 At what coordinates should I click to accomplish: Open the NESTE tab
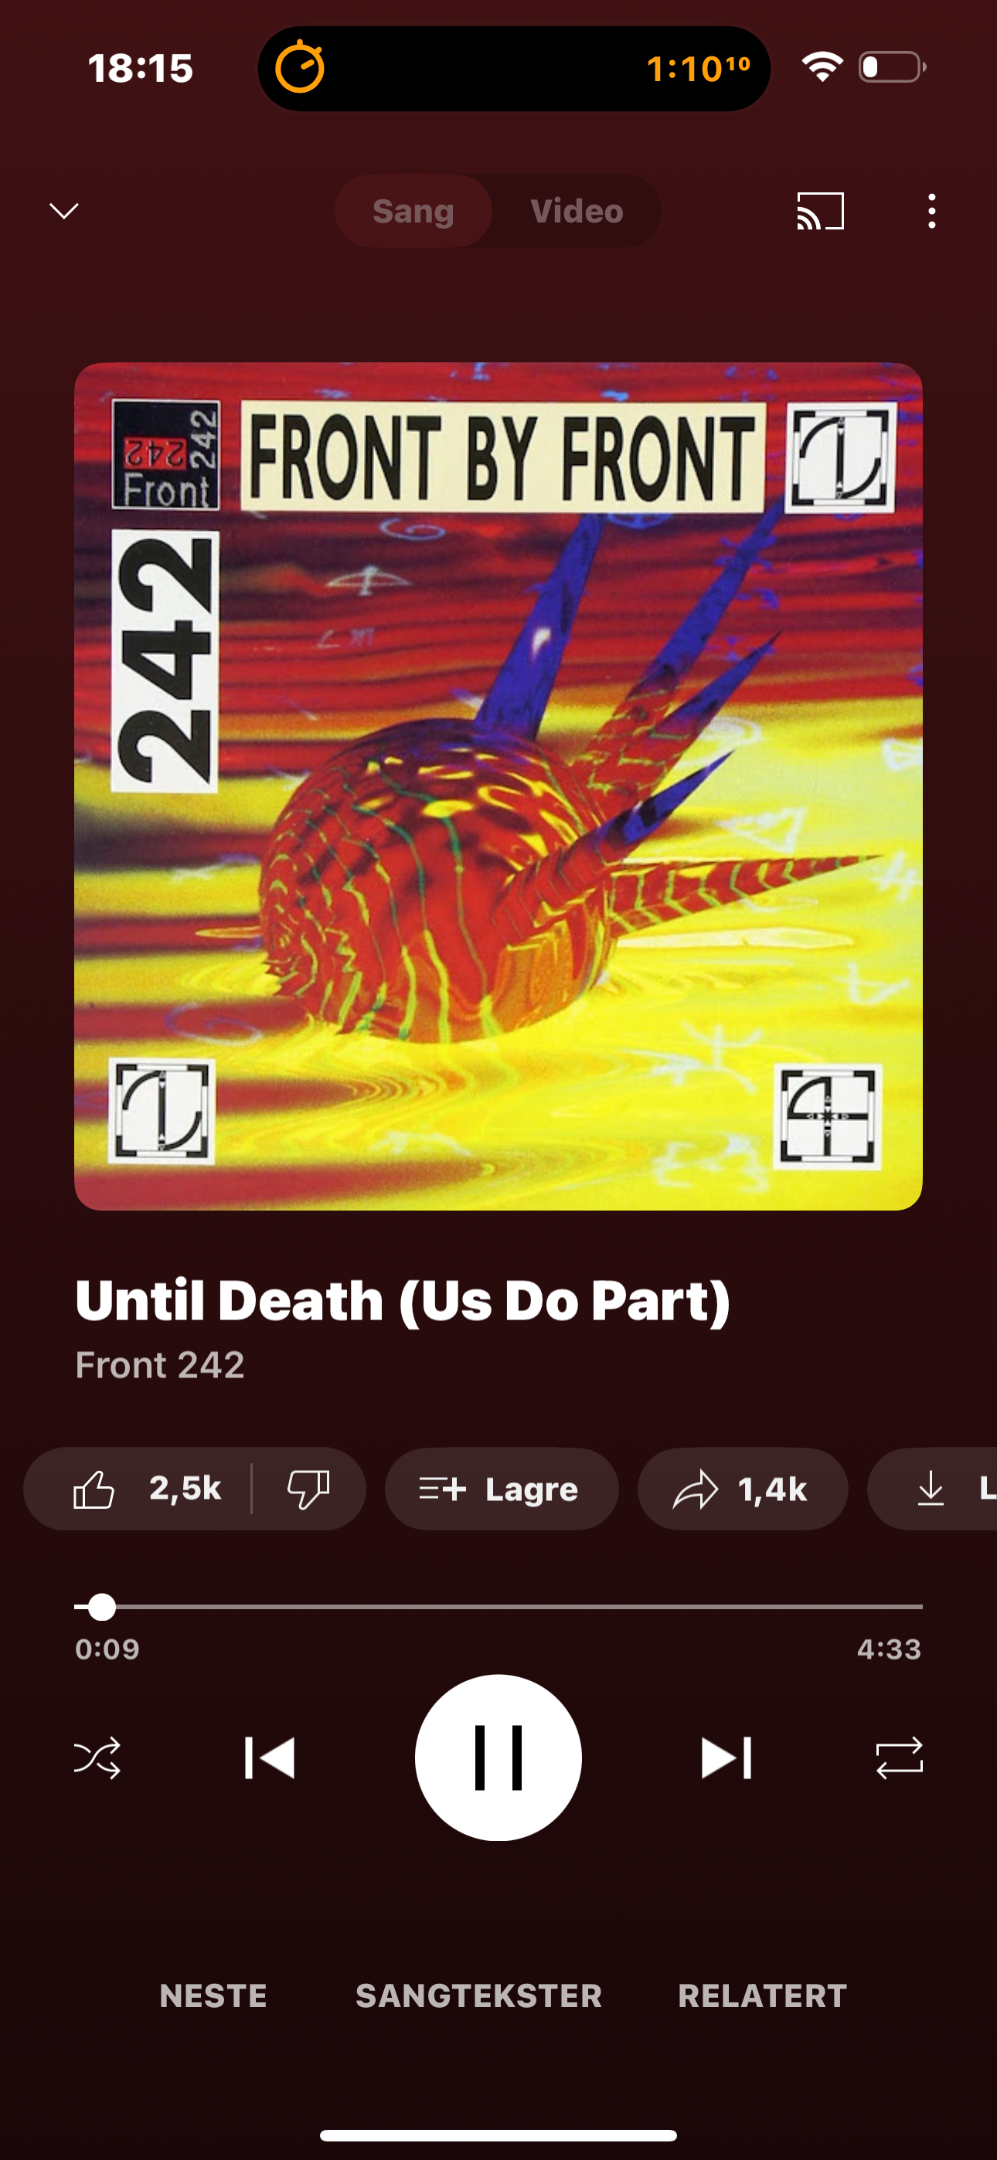click(213, 1996)
